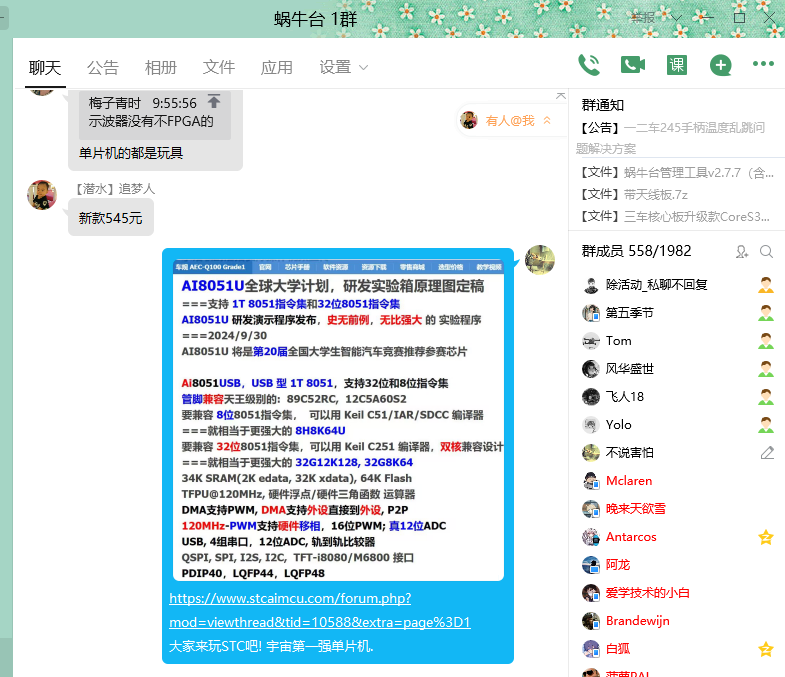
Task: Open the three-dots more options menu
Action: [x=763, y=64]
